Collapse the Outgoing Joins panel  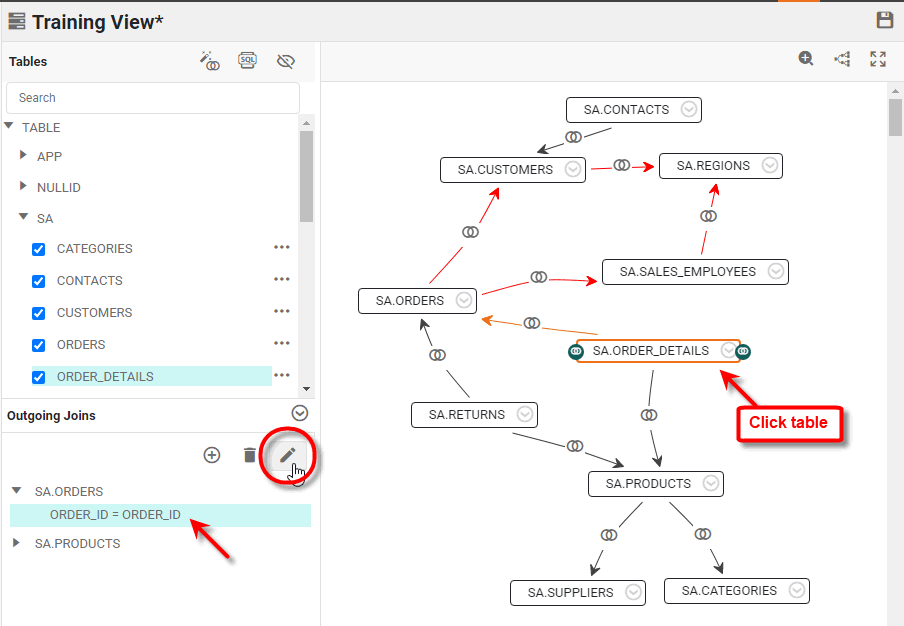click(x=299, y=413)
